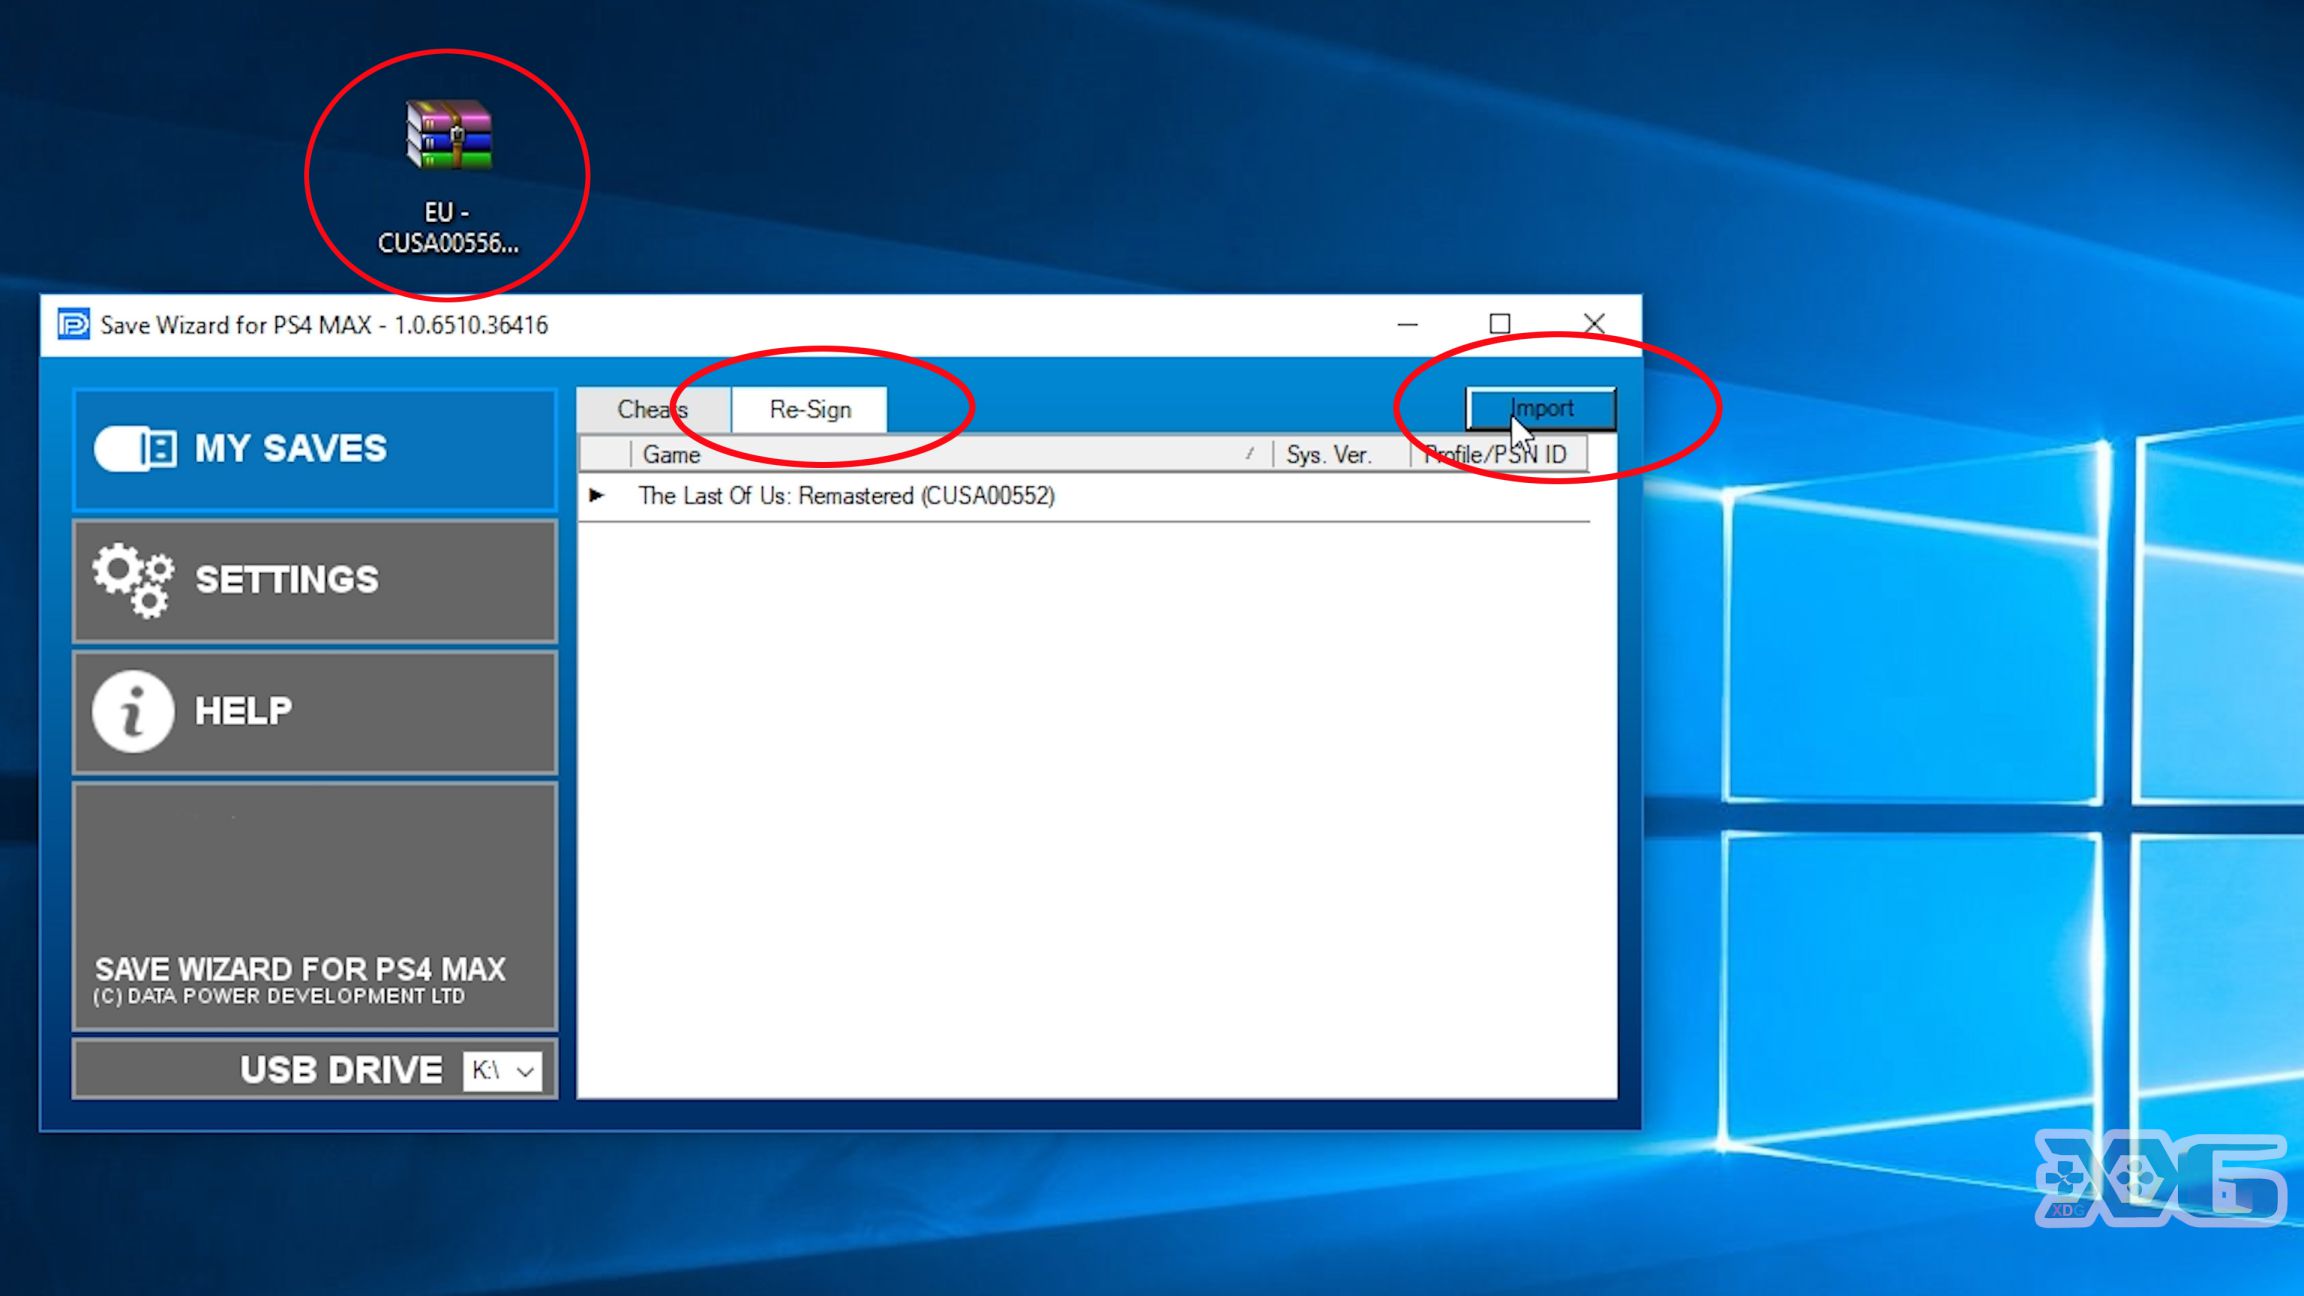Select the EU - CUSA00556 RAR archive on desktop
The width and height of the screenshot is (2304, 1296).
(448, 177)
